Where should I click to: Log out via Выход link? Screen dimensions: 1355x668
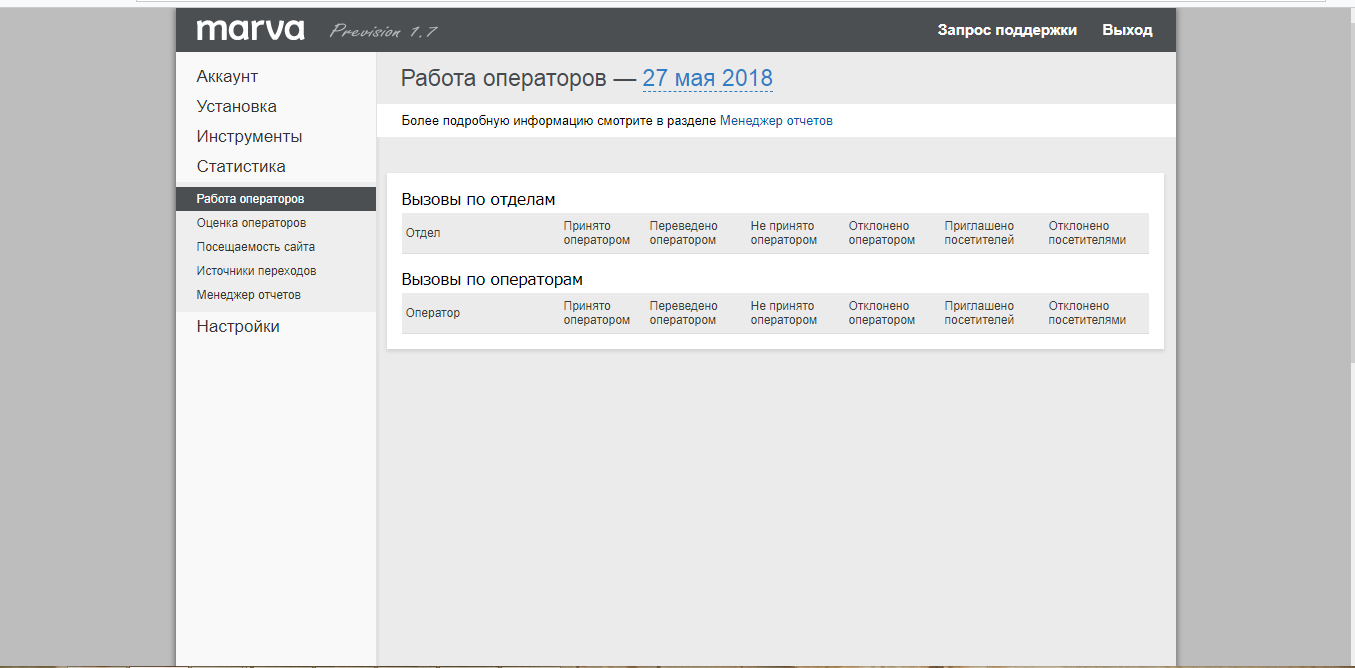[x=1129, y=29]
